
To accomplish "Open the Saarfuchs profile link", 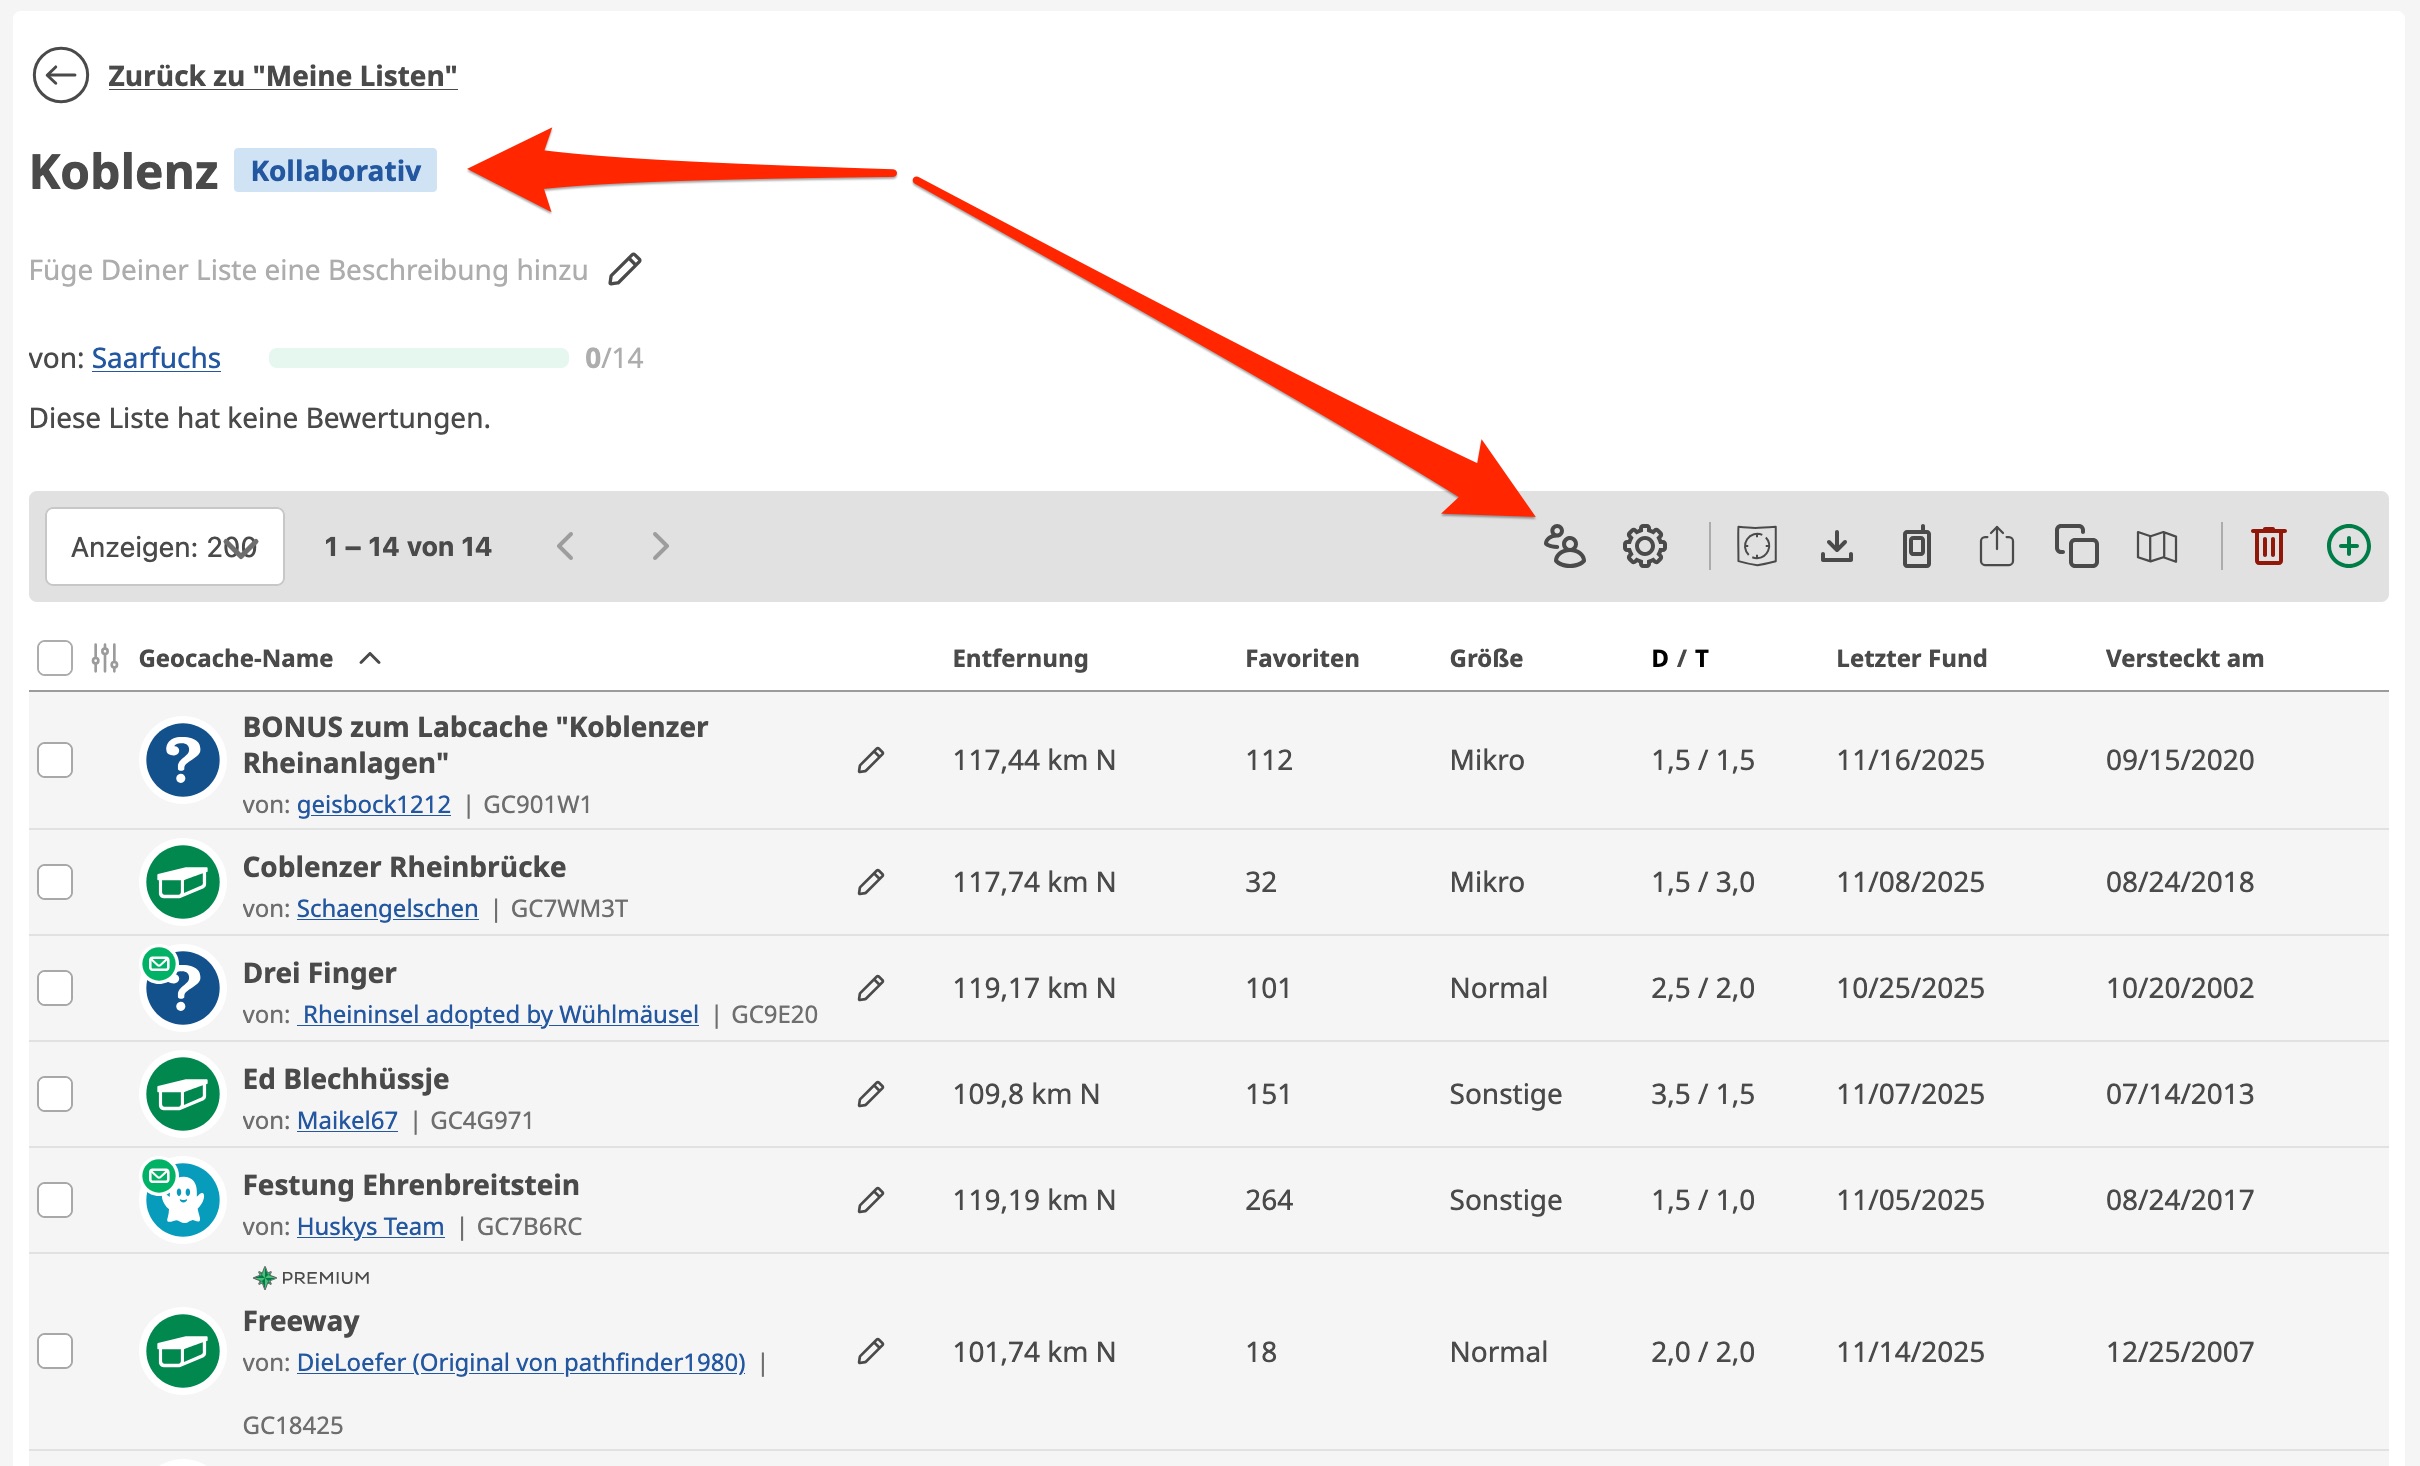I will (156, 358).
